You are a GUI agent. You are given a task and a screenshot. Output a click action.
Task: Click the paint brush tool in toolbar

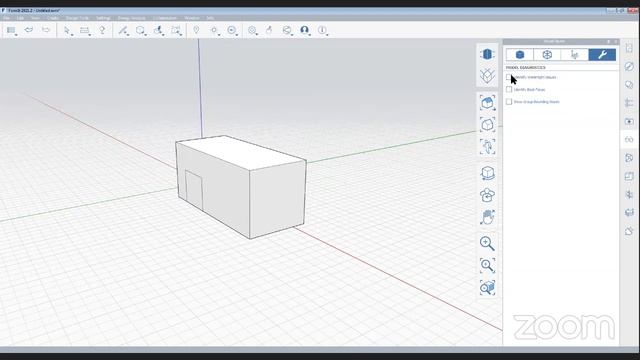click(269, 30)
